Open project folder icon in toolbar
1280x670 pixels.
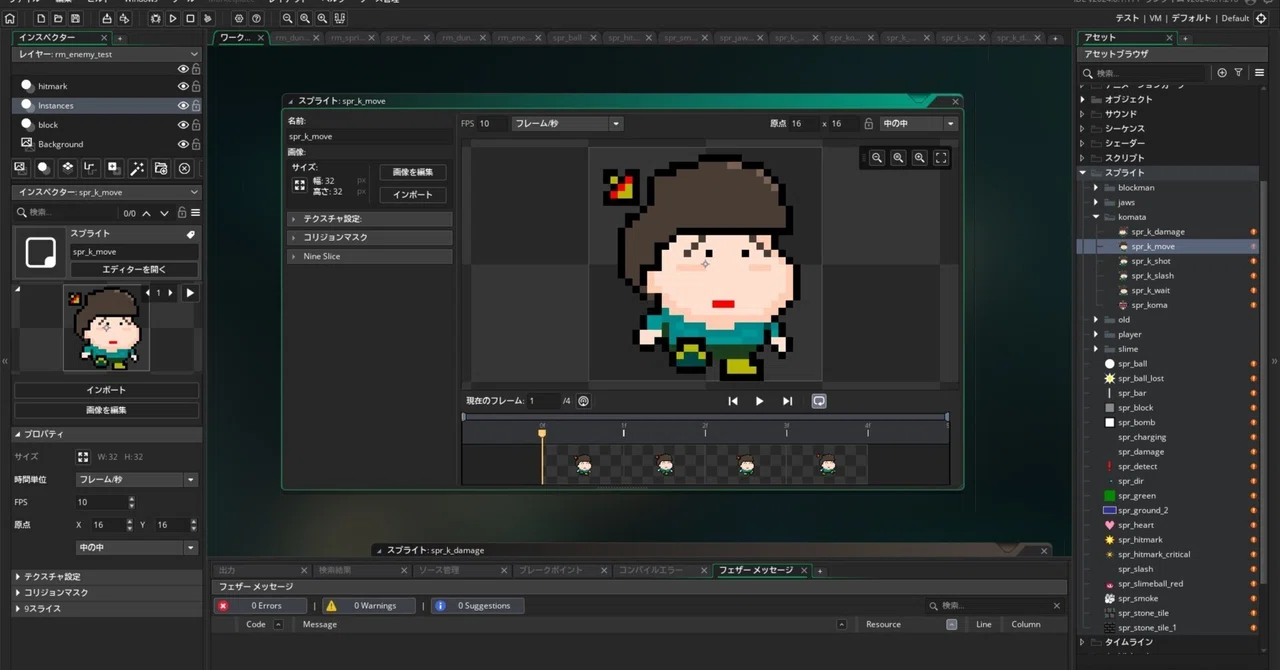pos(58,18)
